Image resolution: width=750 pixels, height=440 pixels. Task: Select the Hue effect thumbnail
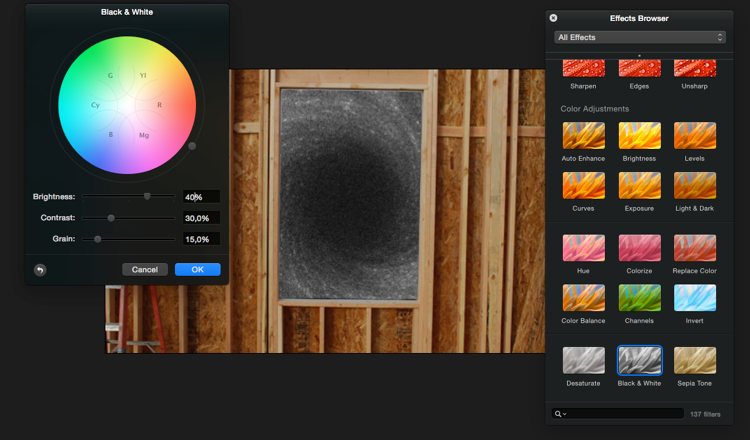point(584,248)
